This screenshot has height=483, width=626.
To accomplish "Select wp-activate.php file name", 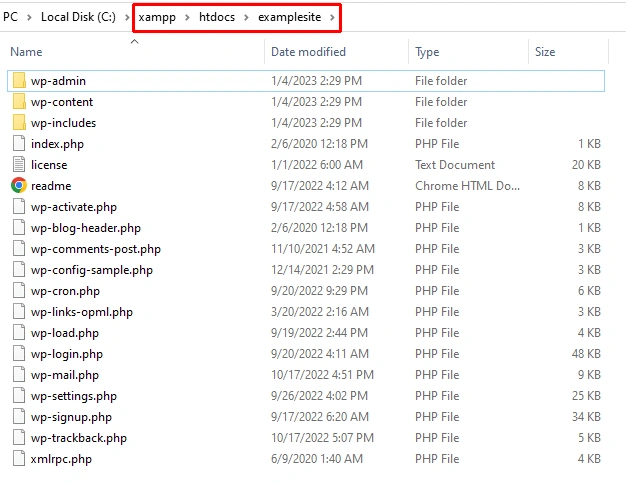I will click(74, 207).
